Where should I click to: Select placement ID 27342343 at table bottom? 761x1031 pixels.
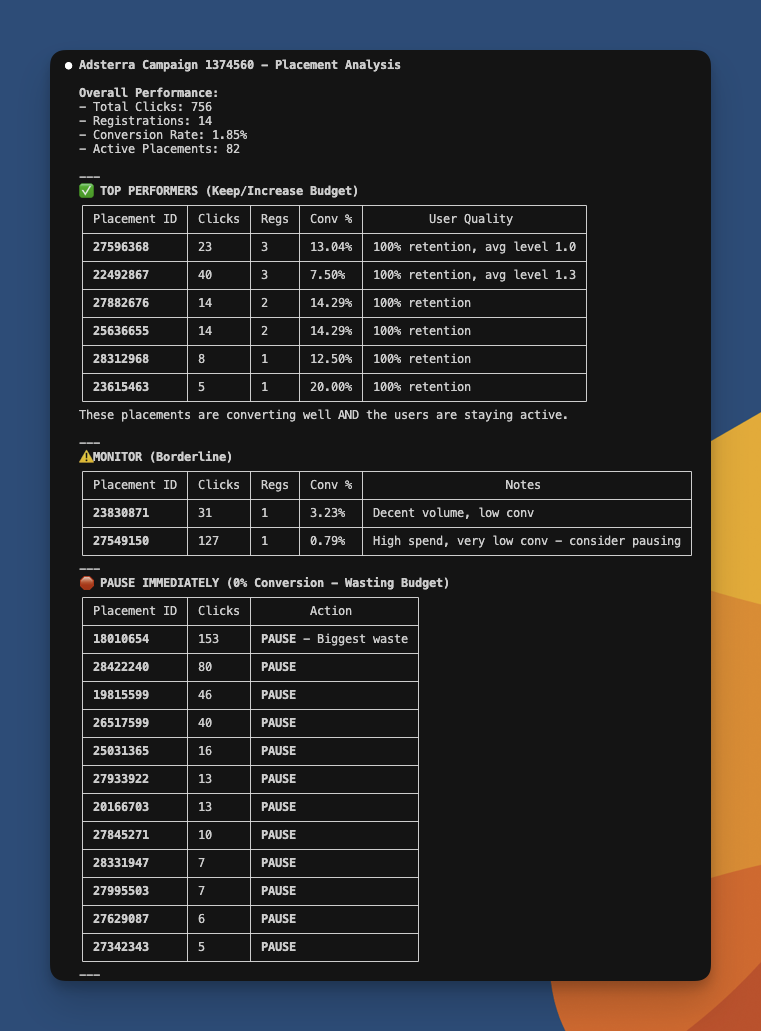click(121, 947)
